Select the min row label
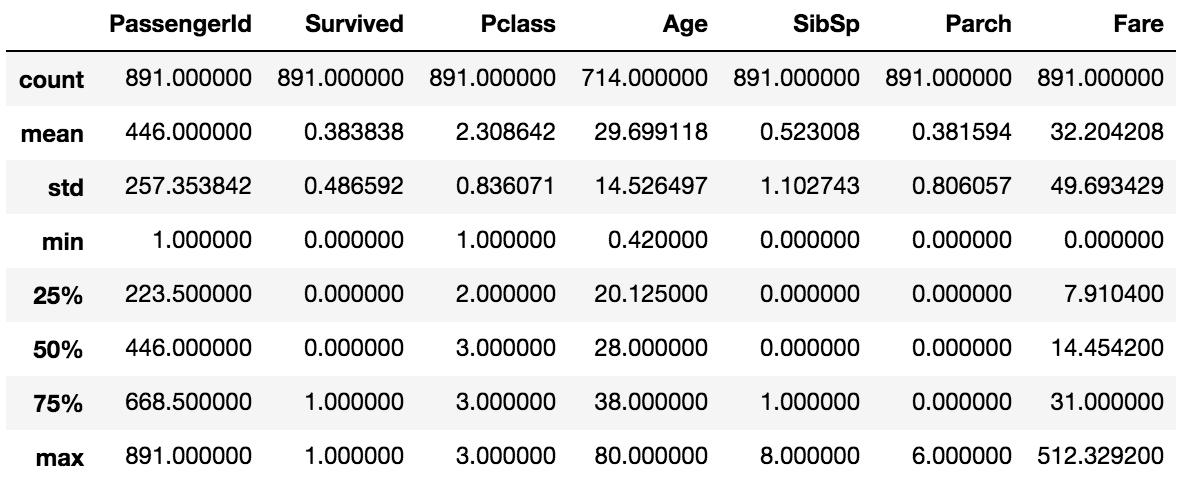This screenshot has height=484, width=1192. coord(66,241)
